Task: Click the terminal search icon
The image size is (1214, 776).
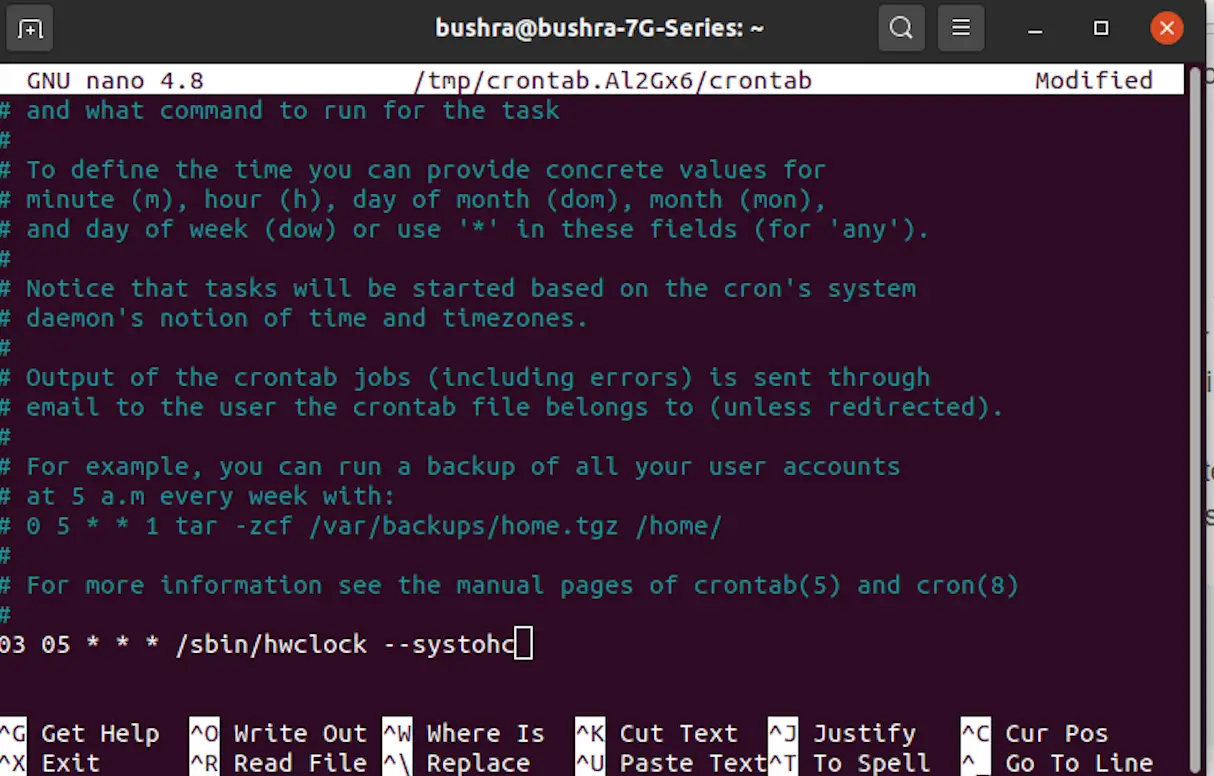Action: pyautogui.click(x=900, y=28)
